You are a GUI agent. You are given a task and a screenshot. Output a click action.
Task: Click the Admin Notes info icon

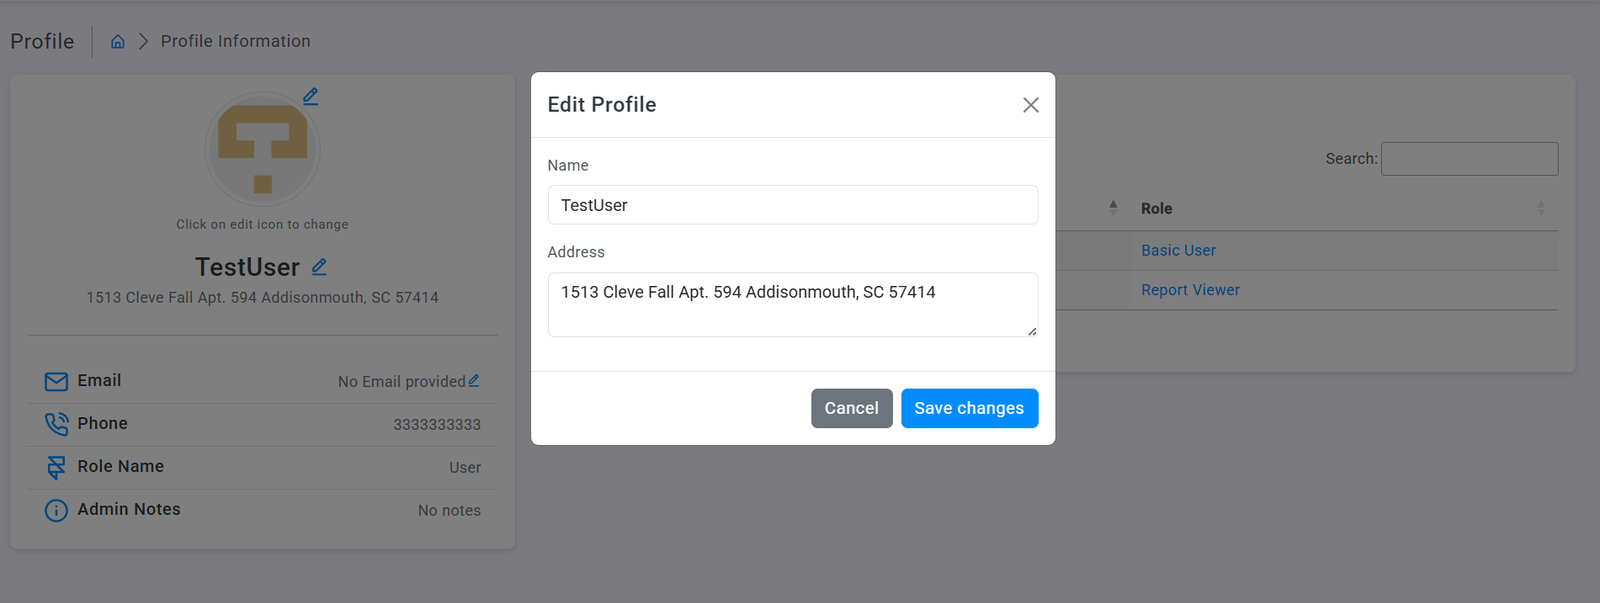pos(56,510)
